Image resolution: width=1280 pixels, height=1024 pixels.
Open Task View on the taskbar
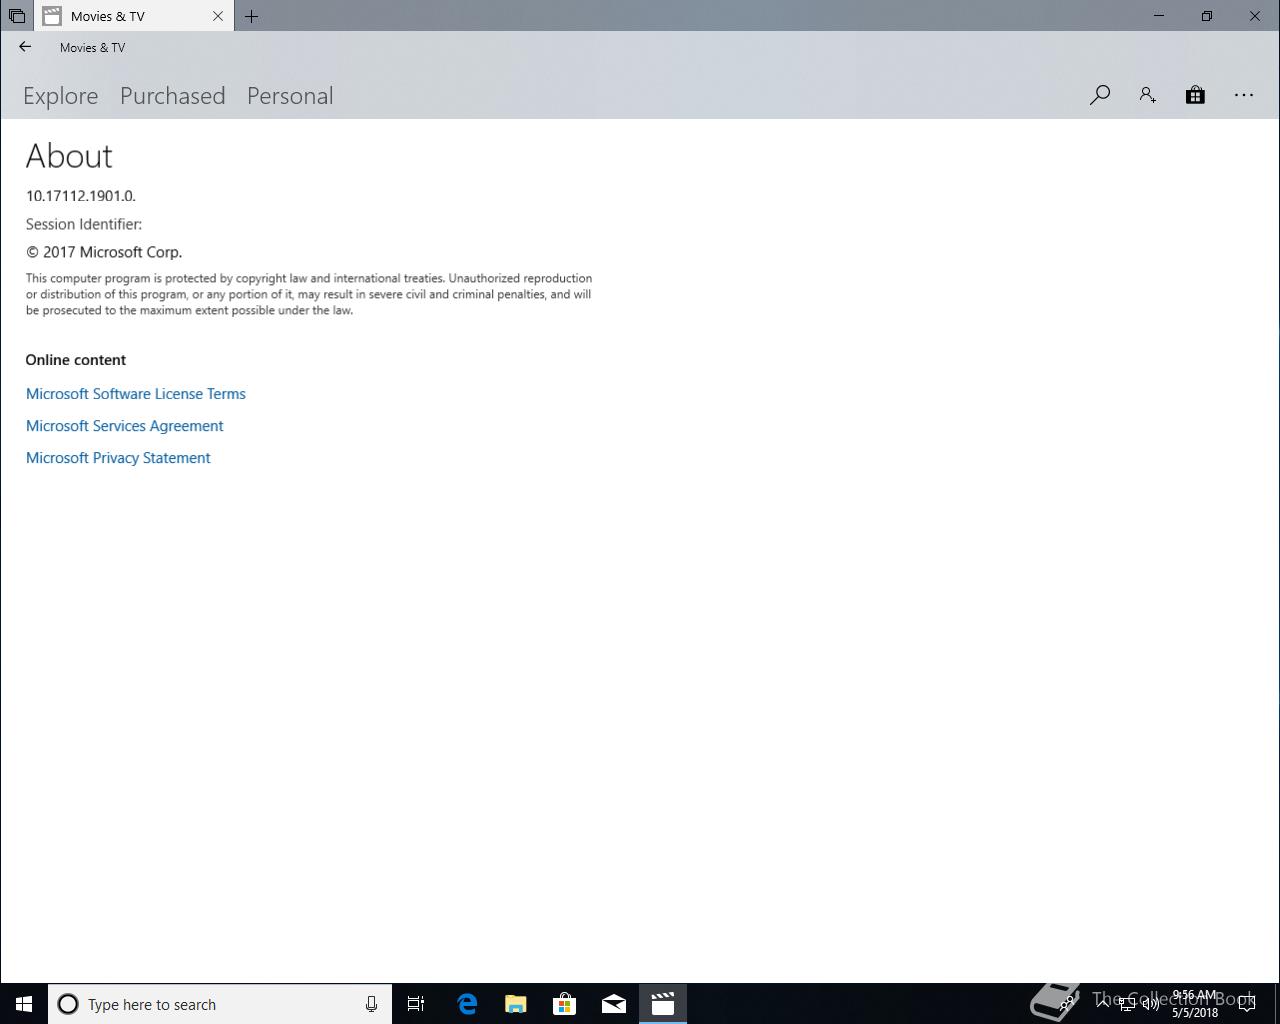pos(416,1004)
